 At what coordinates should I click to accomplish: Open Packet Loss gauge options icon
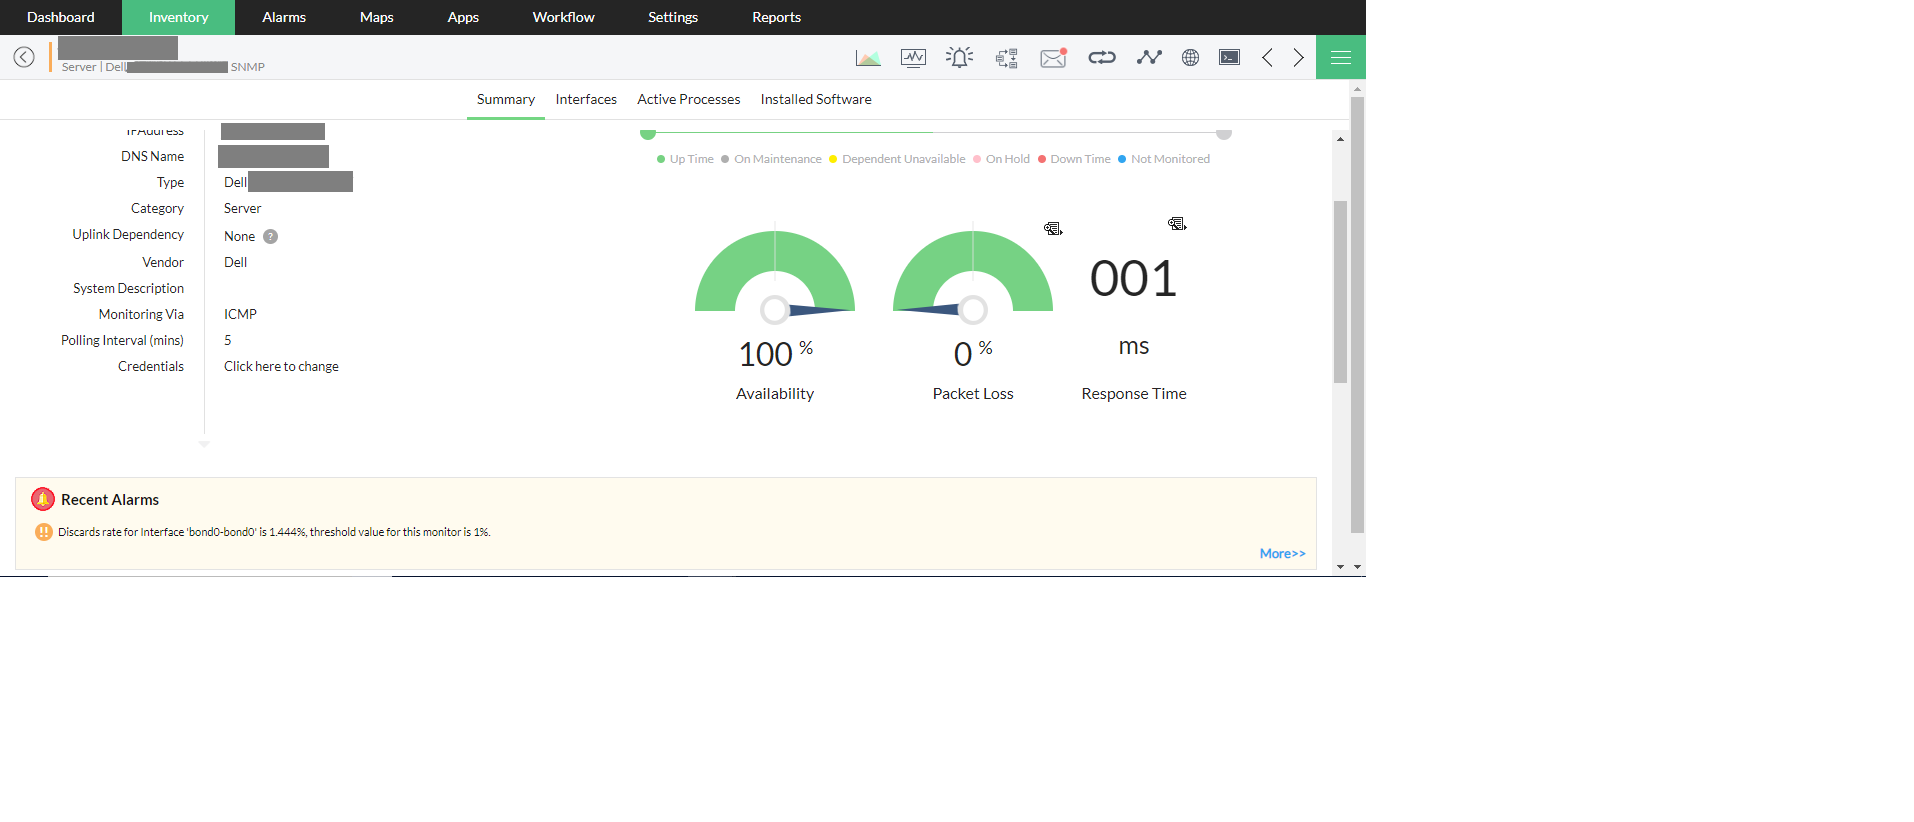pos(1053,229)
